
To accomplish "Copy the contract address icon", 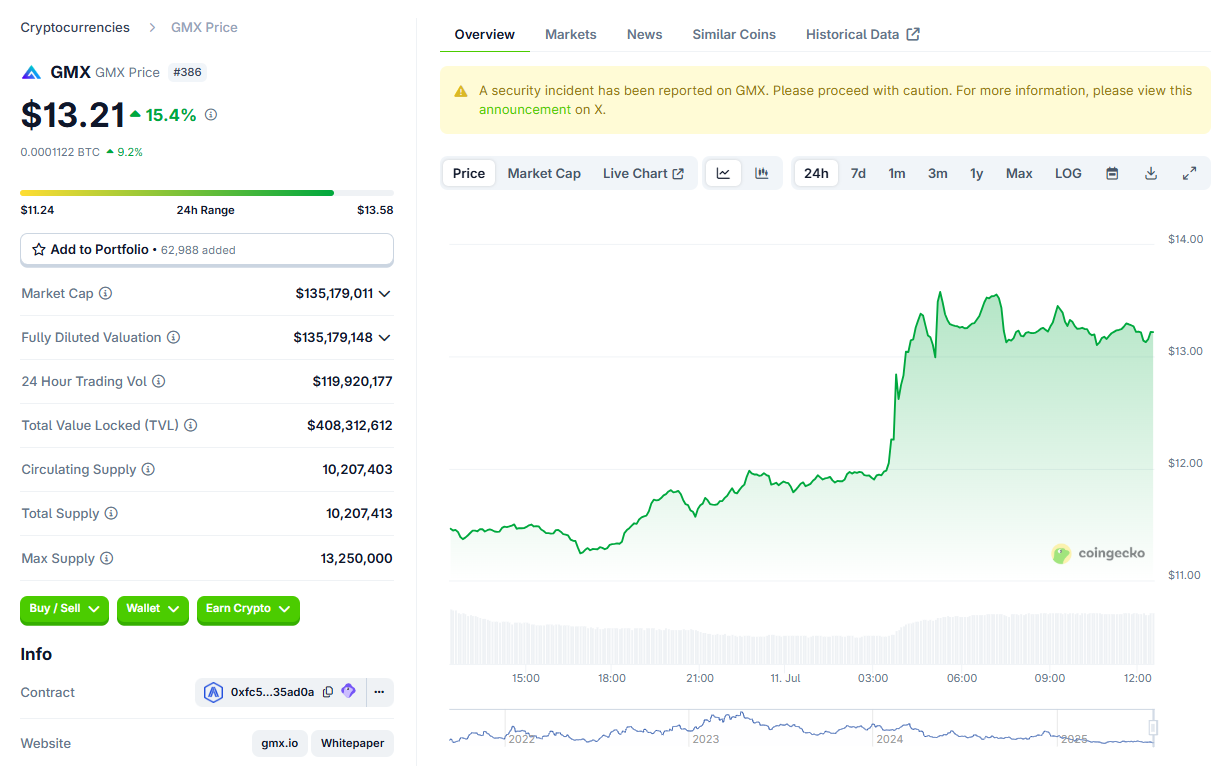I will pos(328,692).
